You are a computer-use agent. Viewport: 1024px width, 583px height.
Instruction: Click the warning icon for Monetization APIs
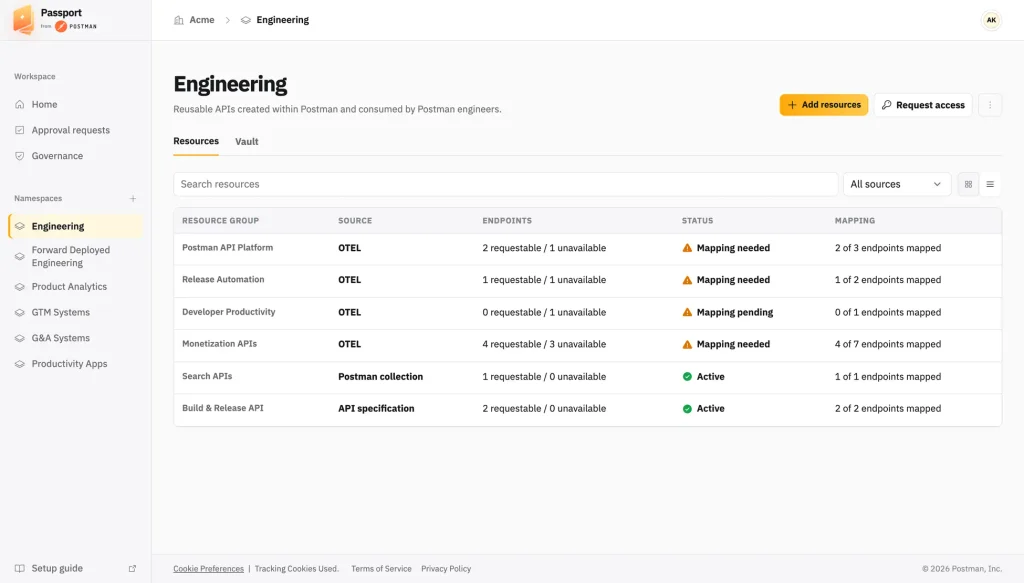click(x=687, y=344)
